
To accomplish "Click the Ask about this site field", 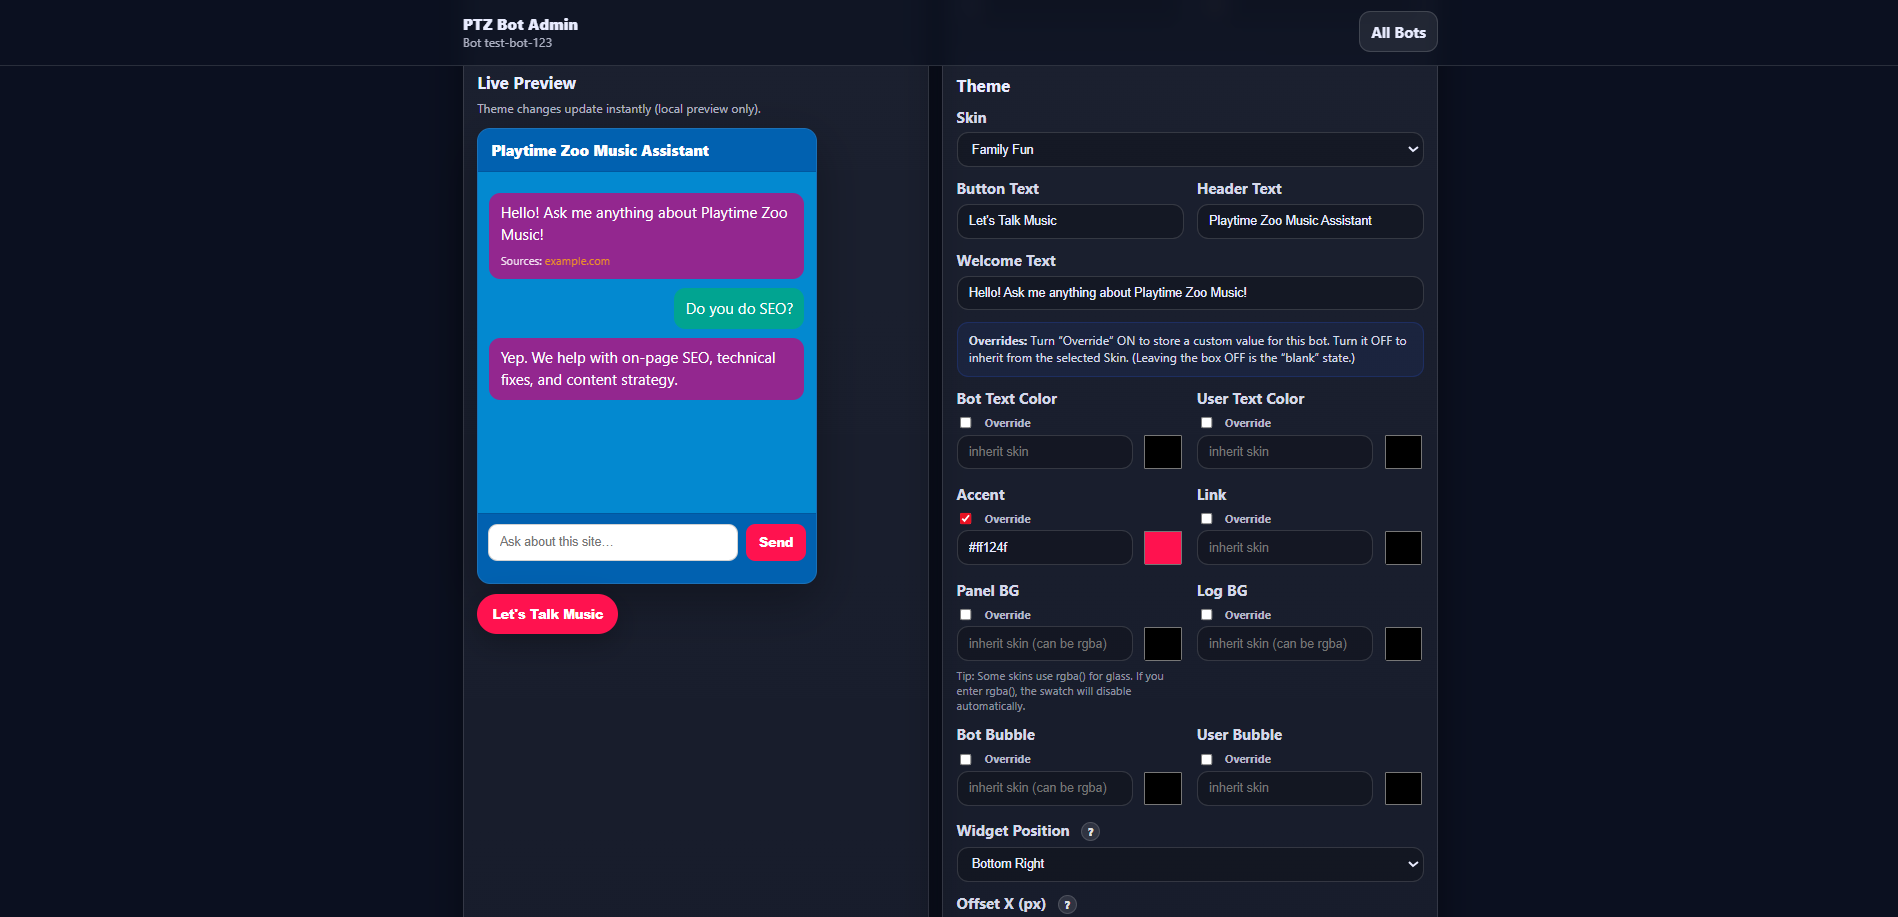I will click(612, 542).
